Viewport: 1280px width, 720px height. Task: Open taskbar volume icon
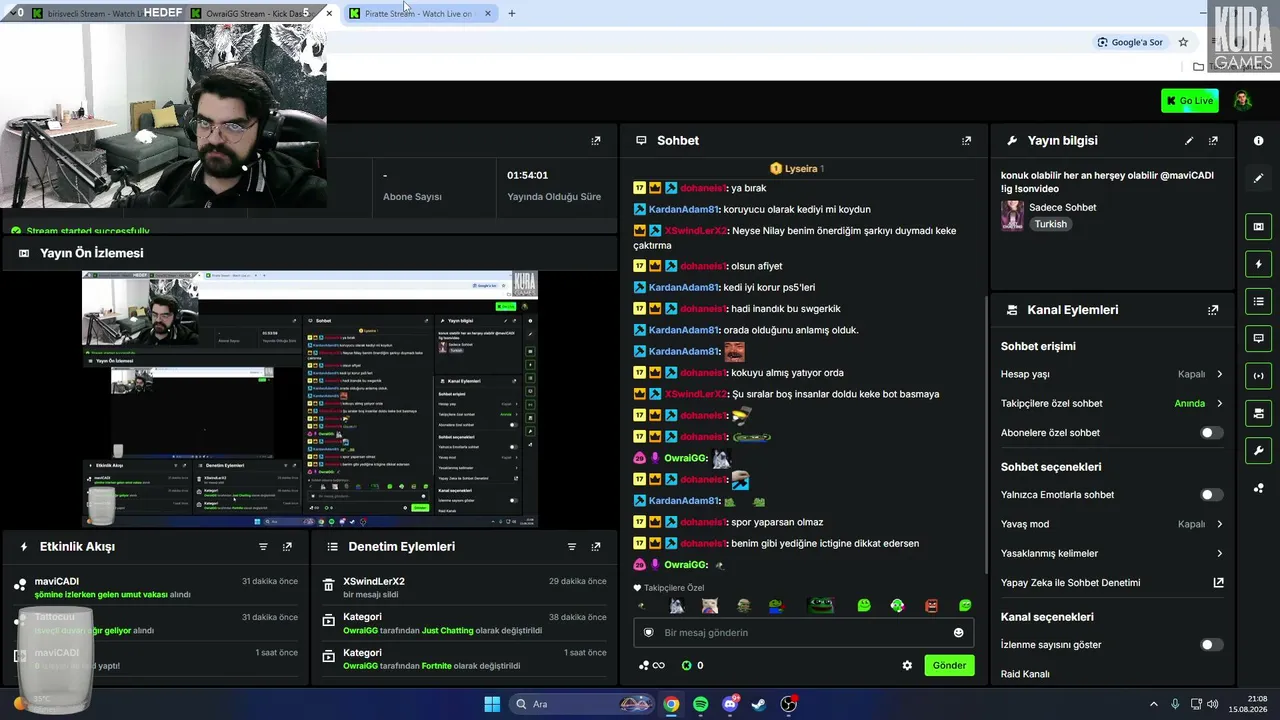(1212, 704)
